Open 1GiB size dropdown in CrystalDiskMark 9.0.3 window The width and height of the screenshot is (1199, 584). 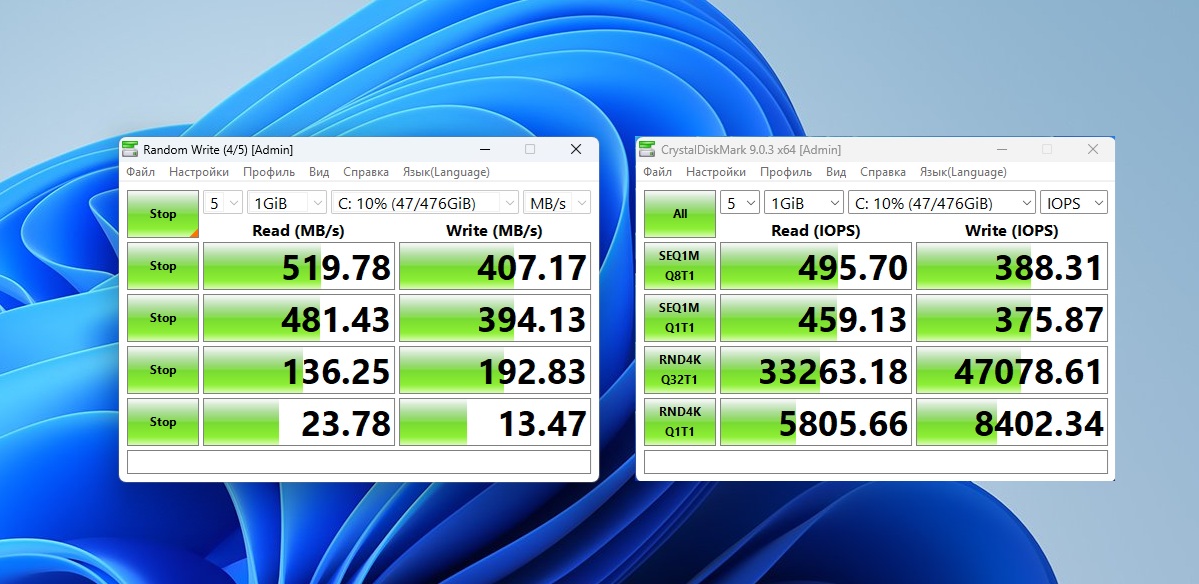click(804, 203)
